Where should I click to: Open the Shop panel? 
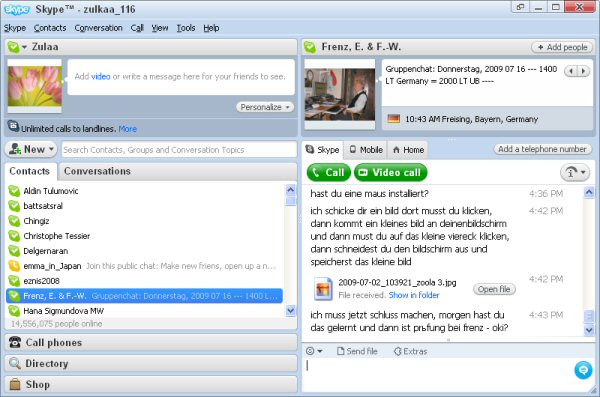pyautogui.click(x=151, y=384)
